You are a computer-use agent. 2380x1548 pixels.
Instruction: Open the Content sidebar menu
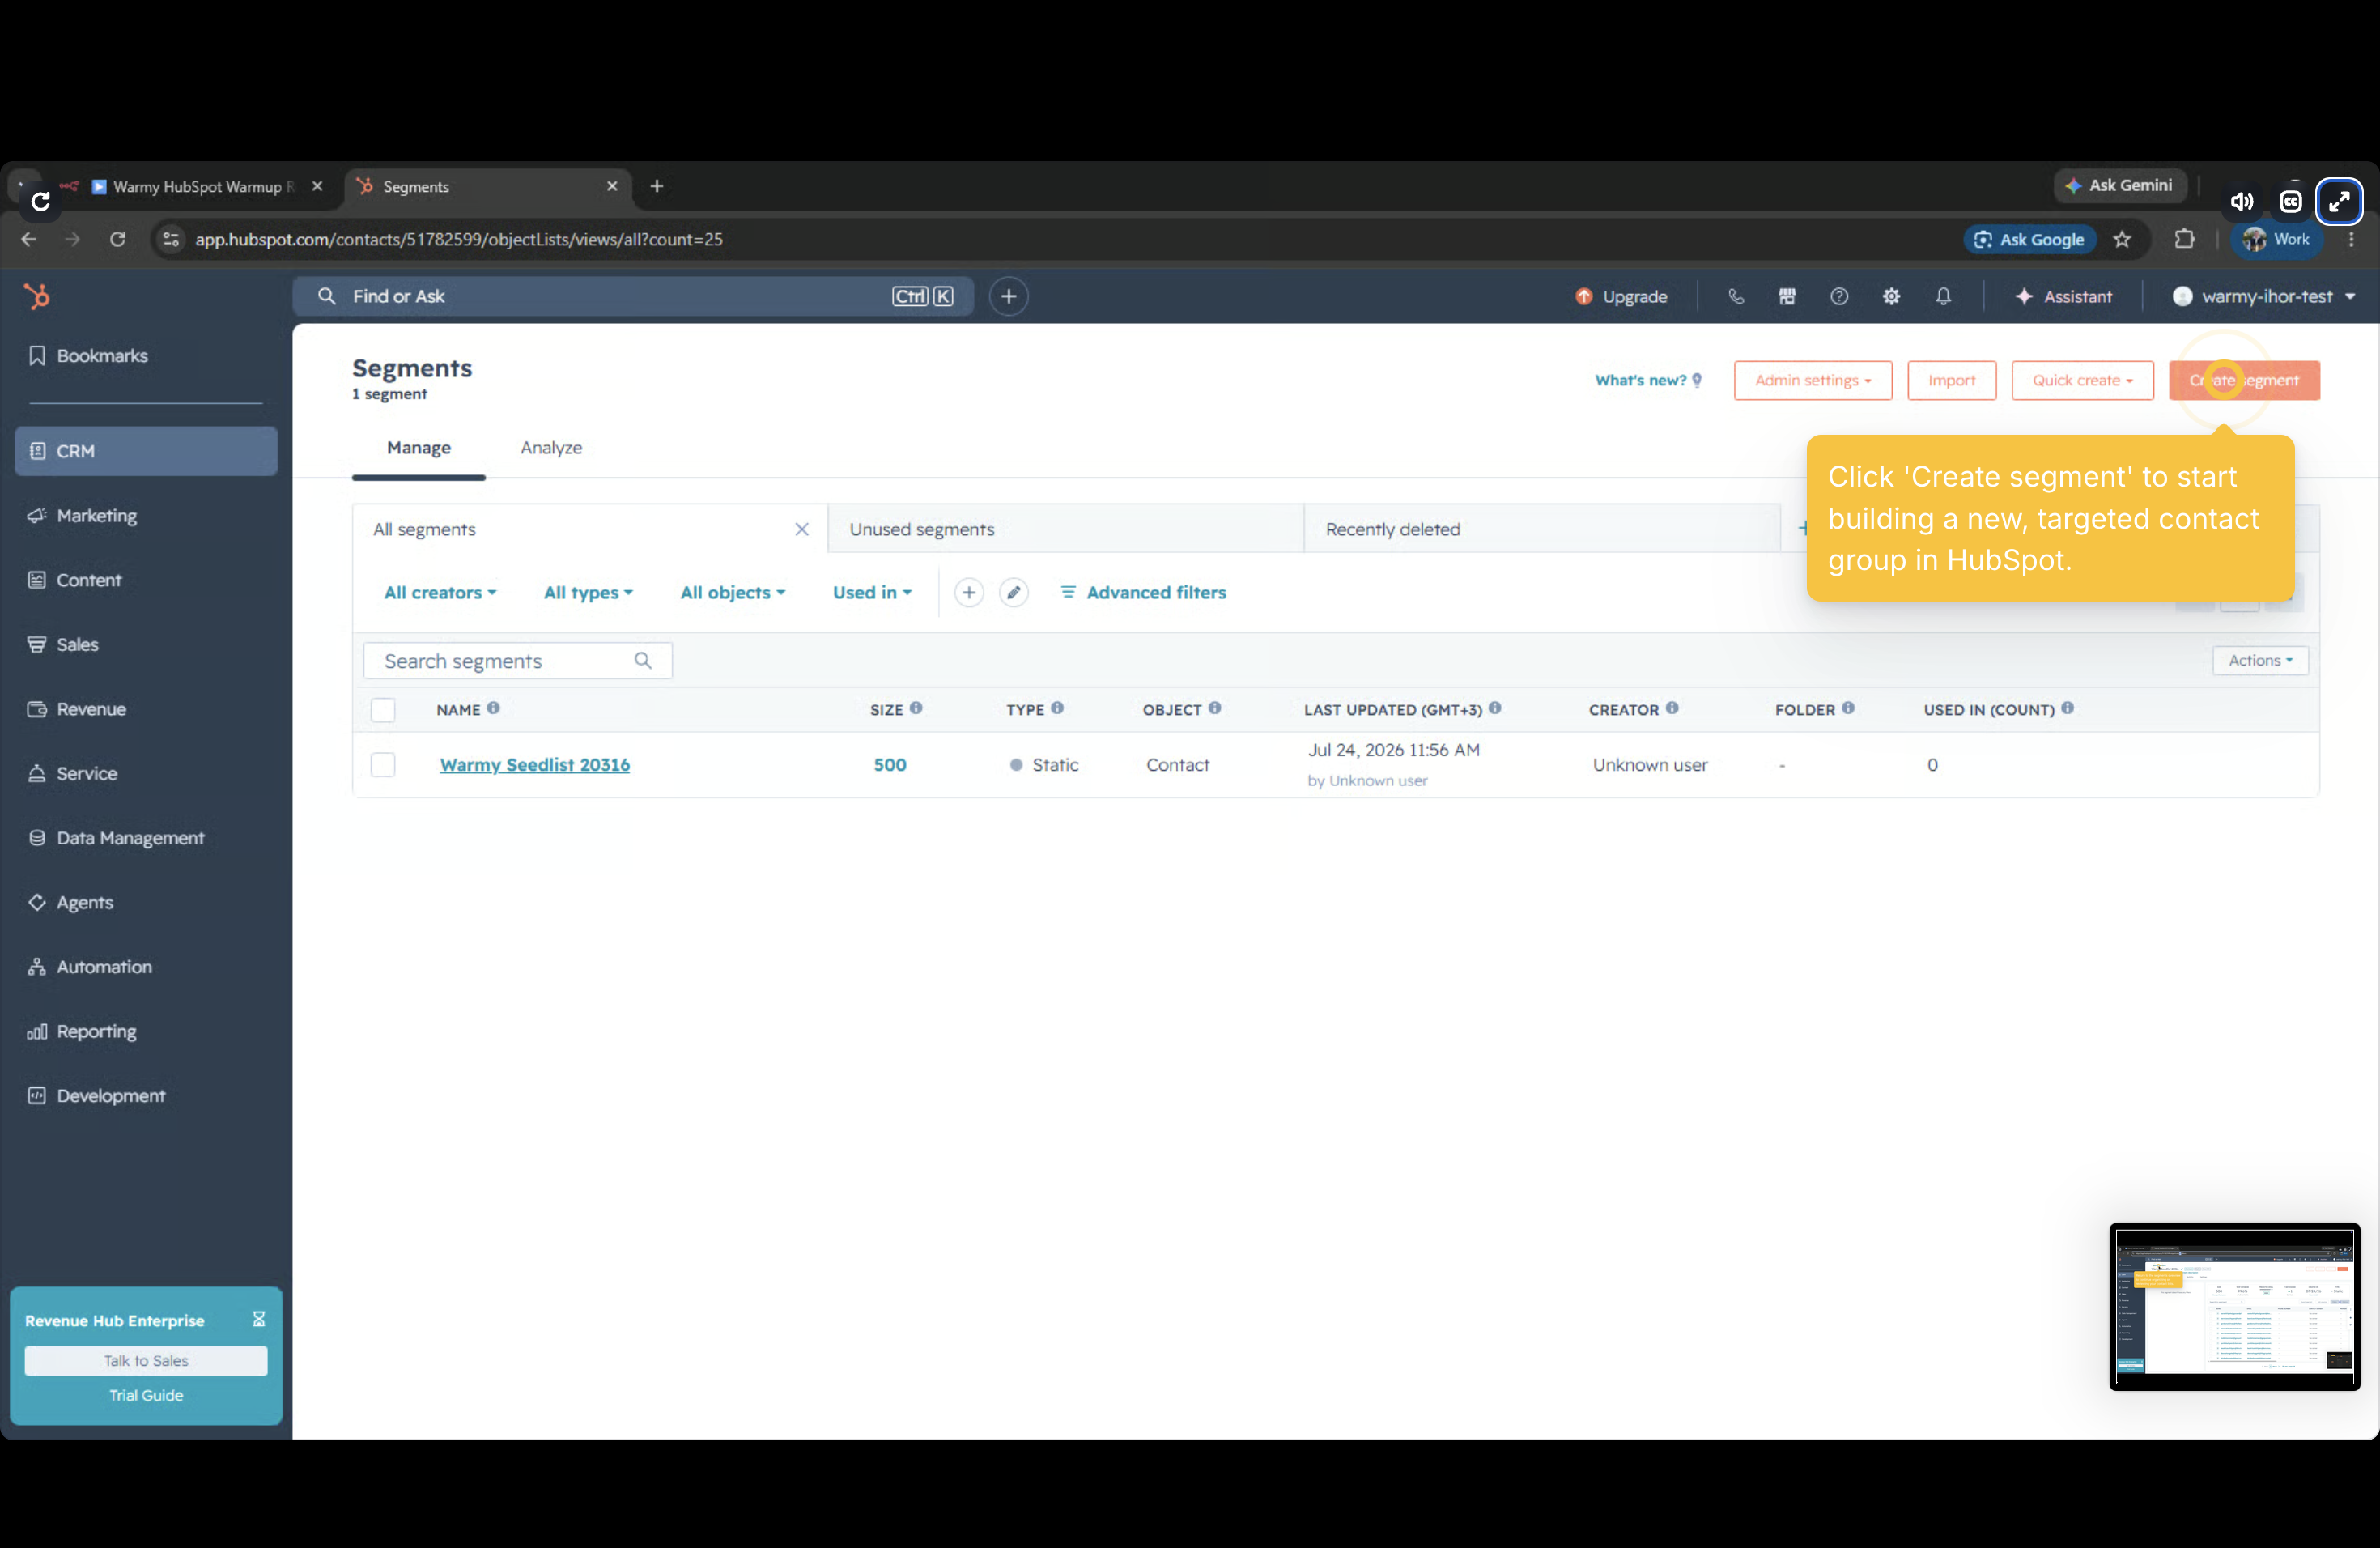75,580
